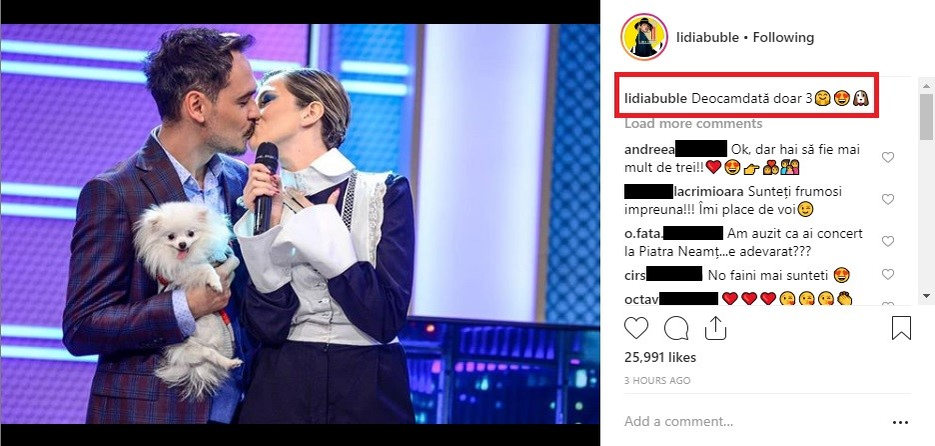Screen dimensions: 935x446
Task: Like the 'No faini mai sunteti' comment
Action: point(888,274)
